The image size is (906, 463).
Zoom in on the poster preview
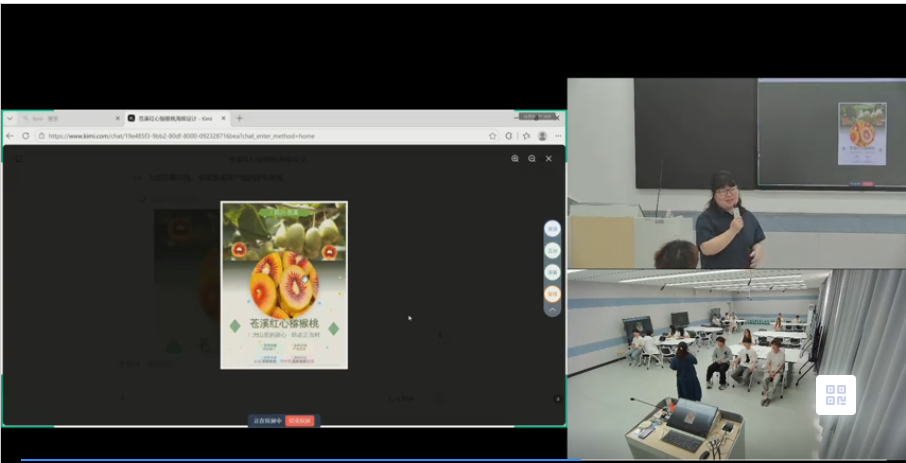pos(515,158)
